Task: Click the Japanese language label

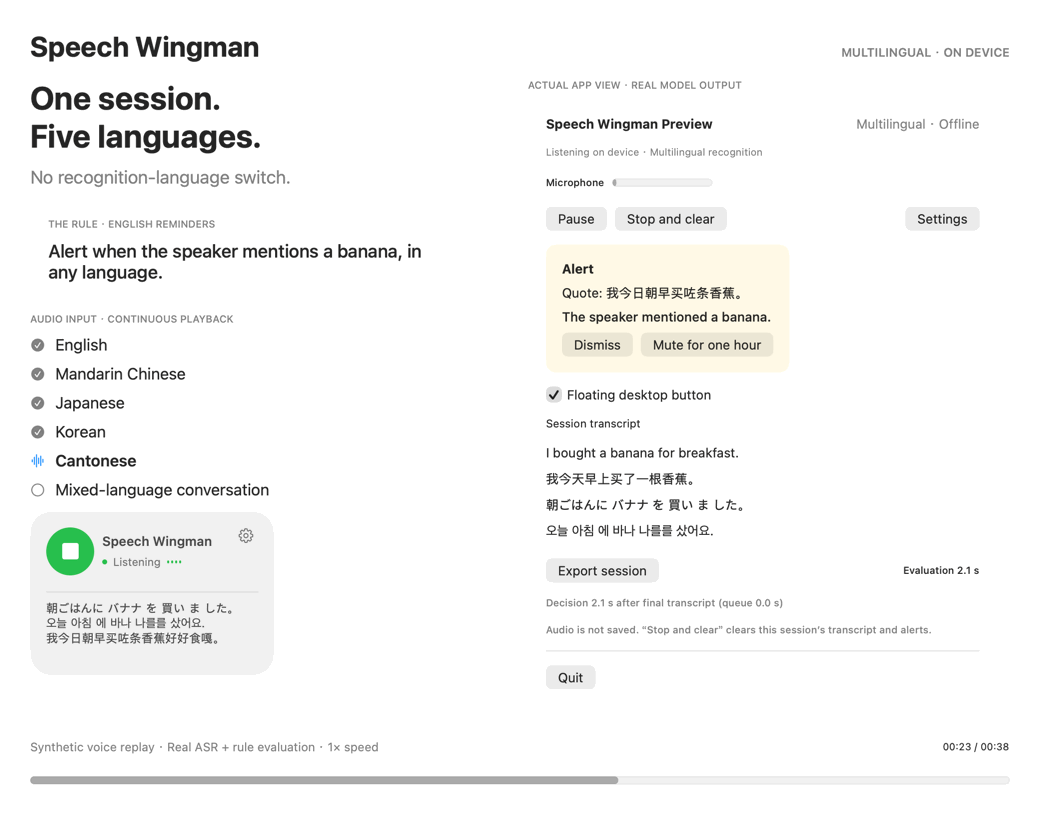Action: coord(90,403)
